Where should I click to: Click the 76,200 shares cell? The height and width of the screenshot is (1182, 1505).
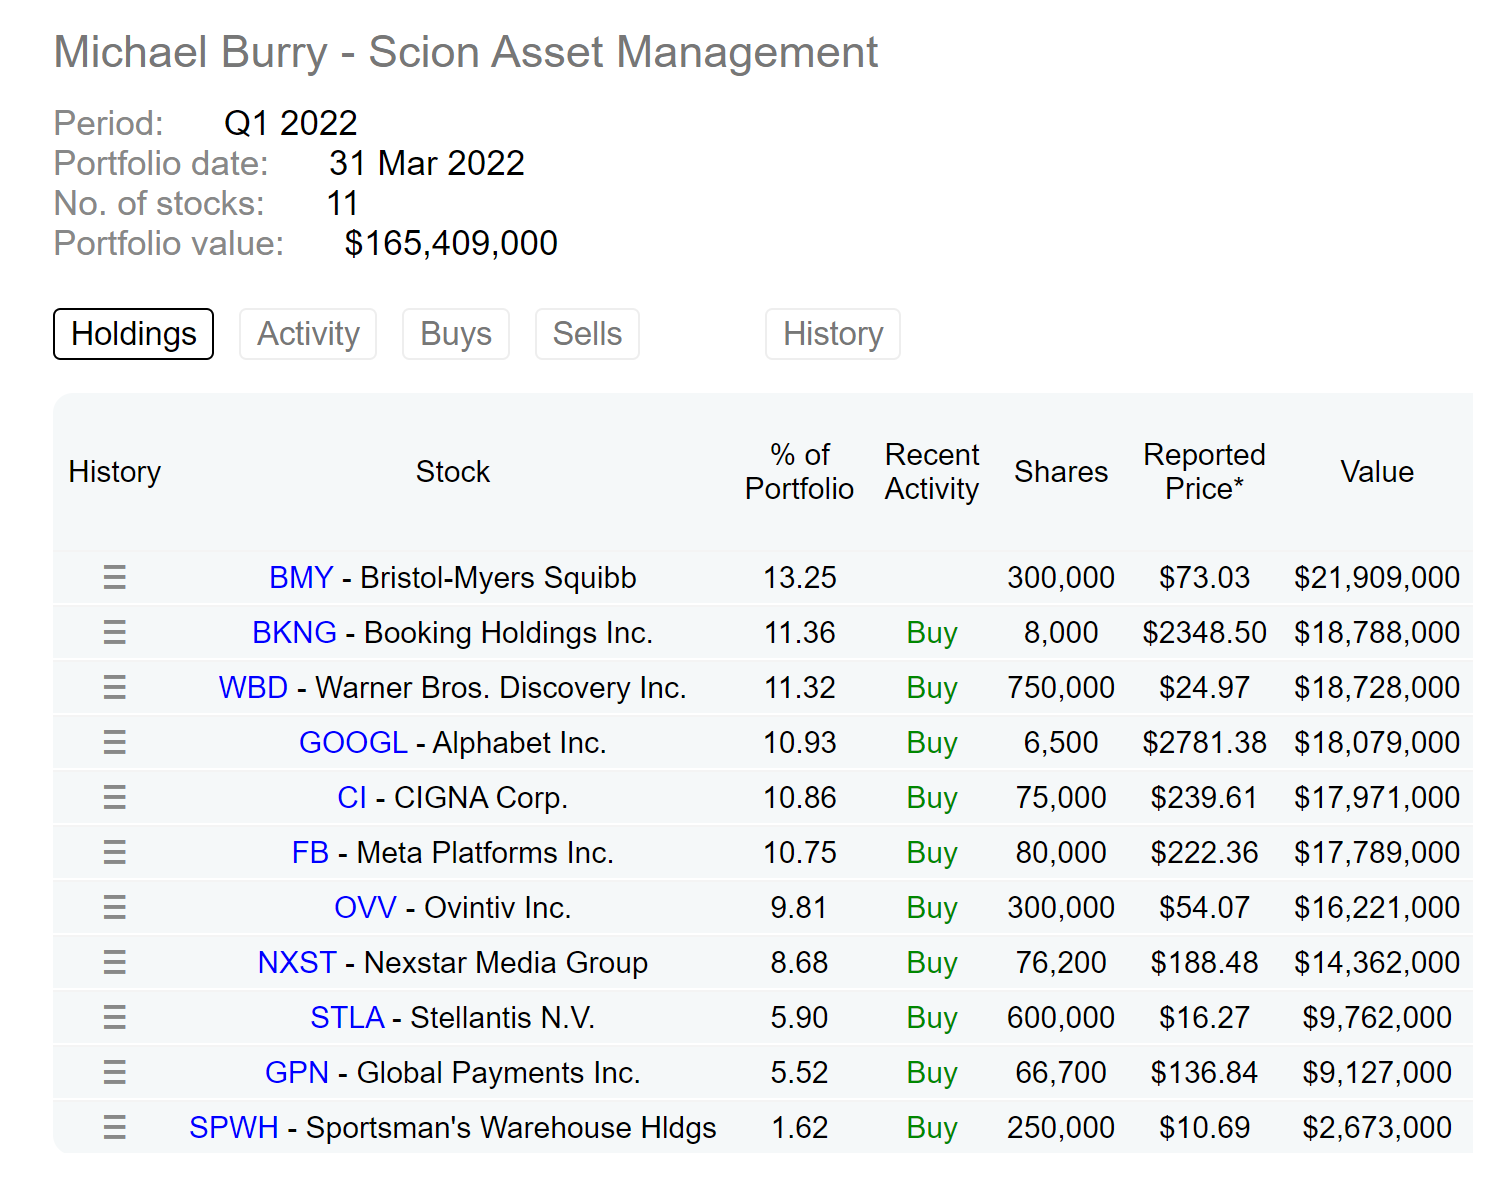[1061, 963]
